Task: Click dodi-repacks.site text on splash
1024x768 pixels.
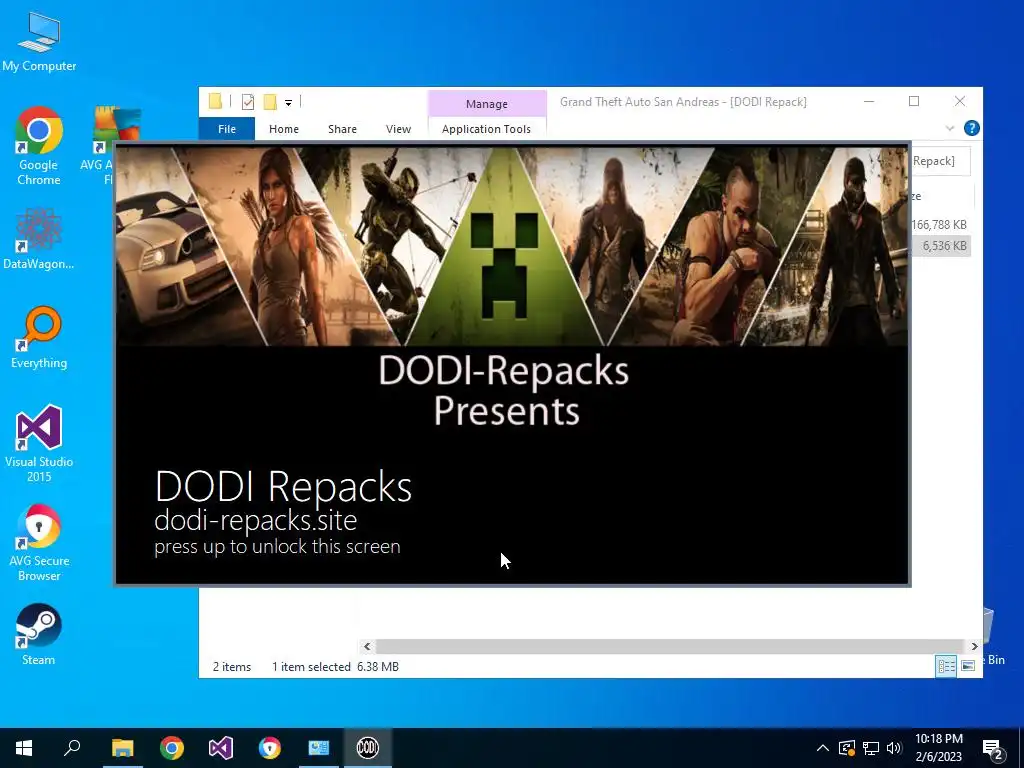Action: 255,520
